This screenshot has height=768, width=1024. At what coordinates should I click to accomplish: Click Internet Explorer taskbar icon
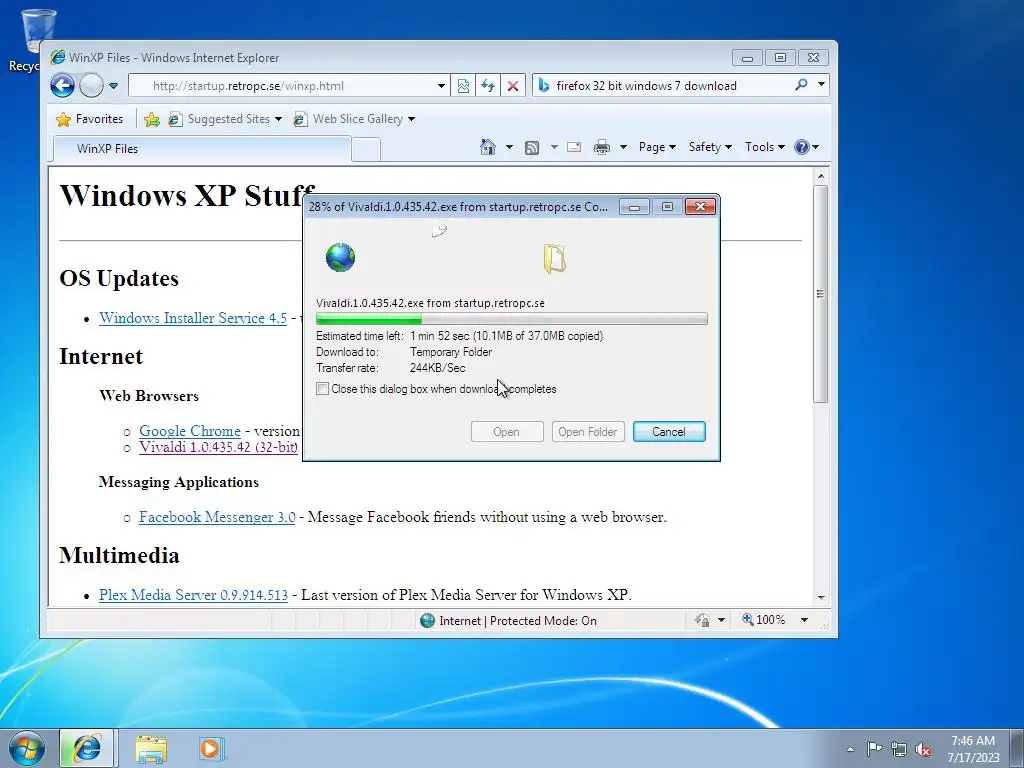(87, 748)
